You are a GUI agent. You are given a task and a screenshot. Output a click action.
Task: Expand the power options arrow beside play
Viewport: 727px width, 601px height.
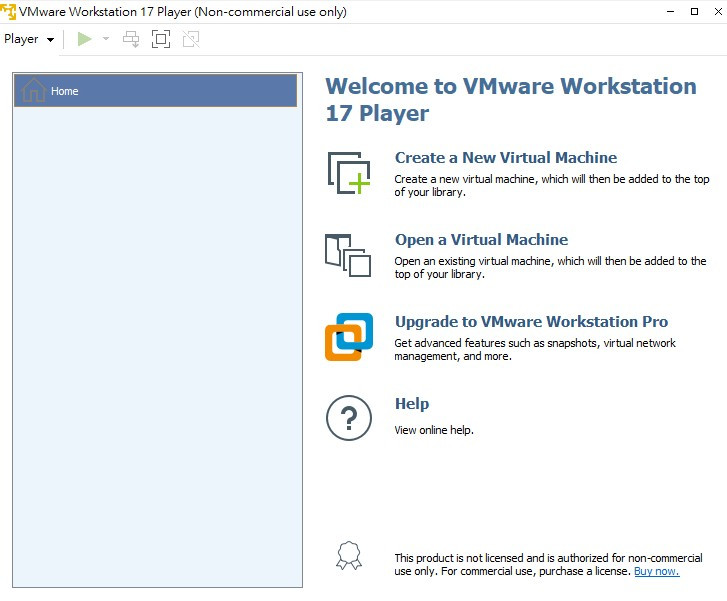coord(106,39)
